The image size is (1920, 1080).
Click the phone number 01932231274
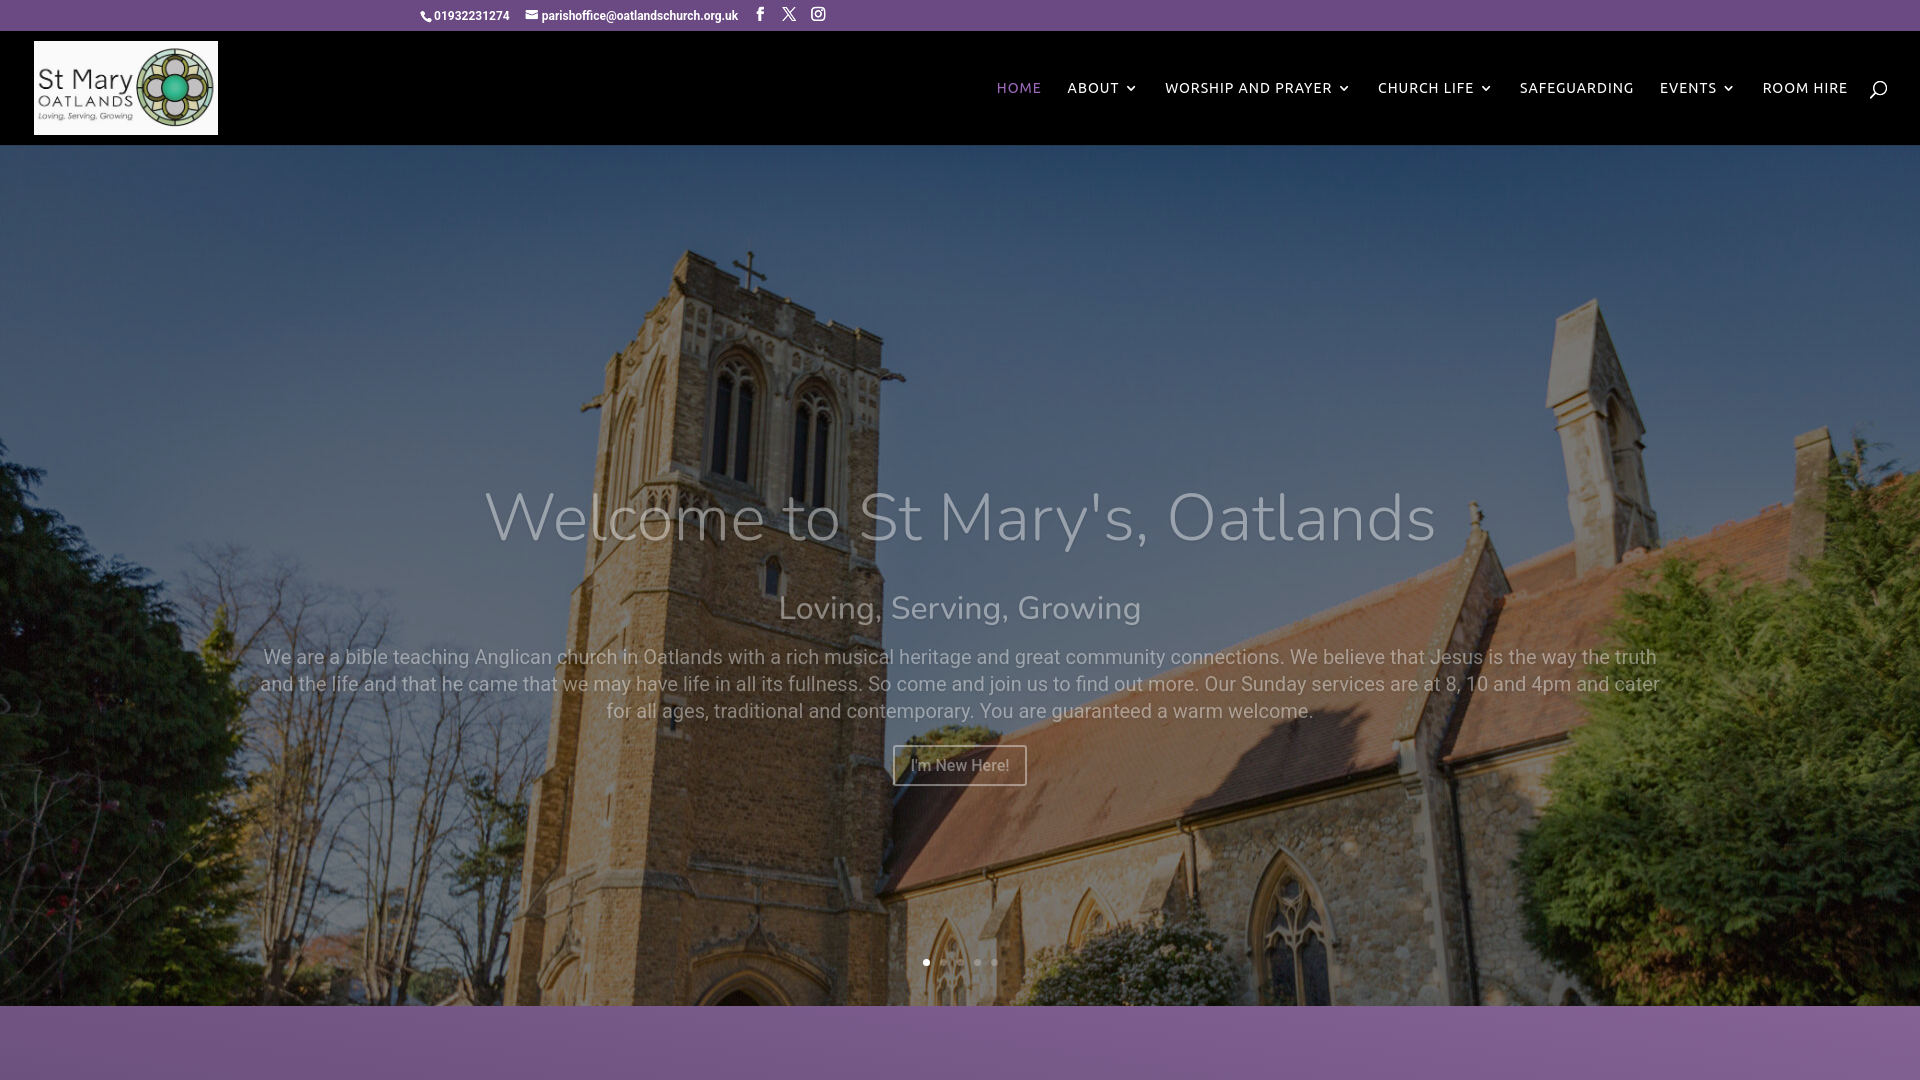click(x=466, y=16)
